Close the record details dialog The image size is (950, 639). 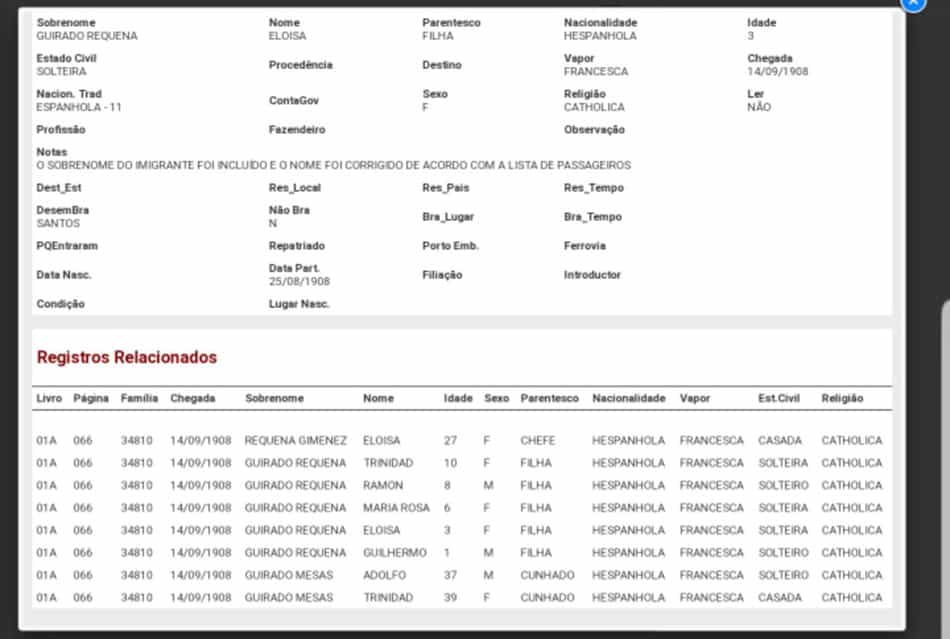click(x=913, y=4)
